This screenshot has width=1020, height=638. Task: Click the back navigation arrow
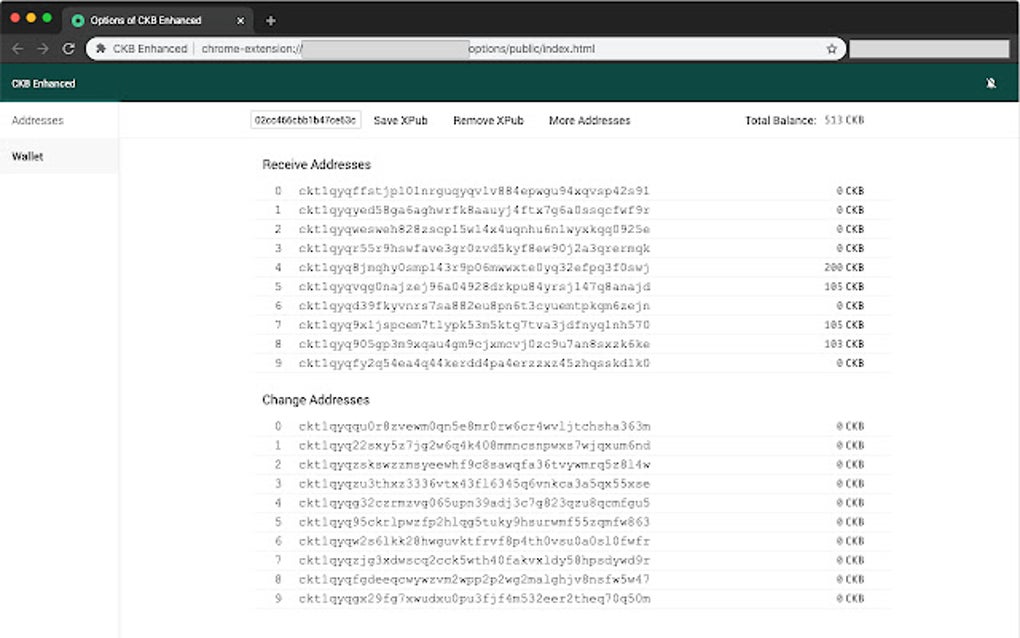(x=18, y=47)
